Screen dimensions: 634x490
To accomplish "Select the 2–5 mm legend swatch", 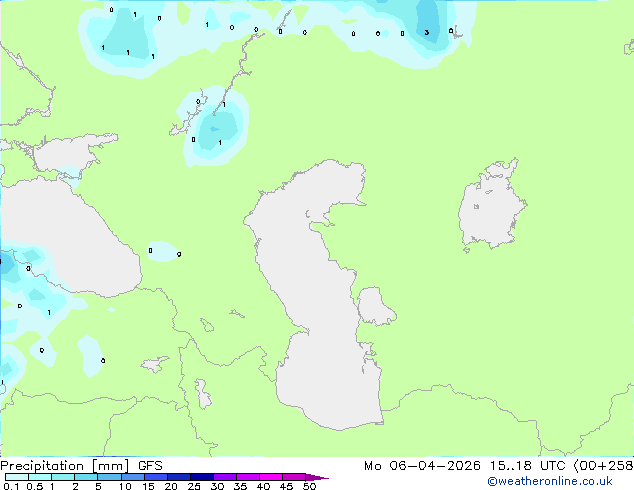I will [x=86, y=477].
